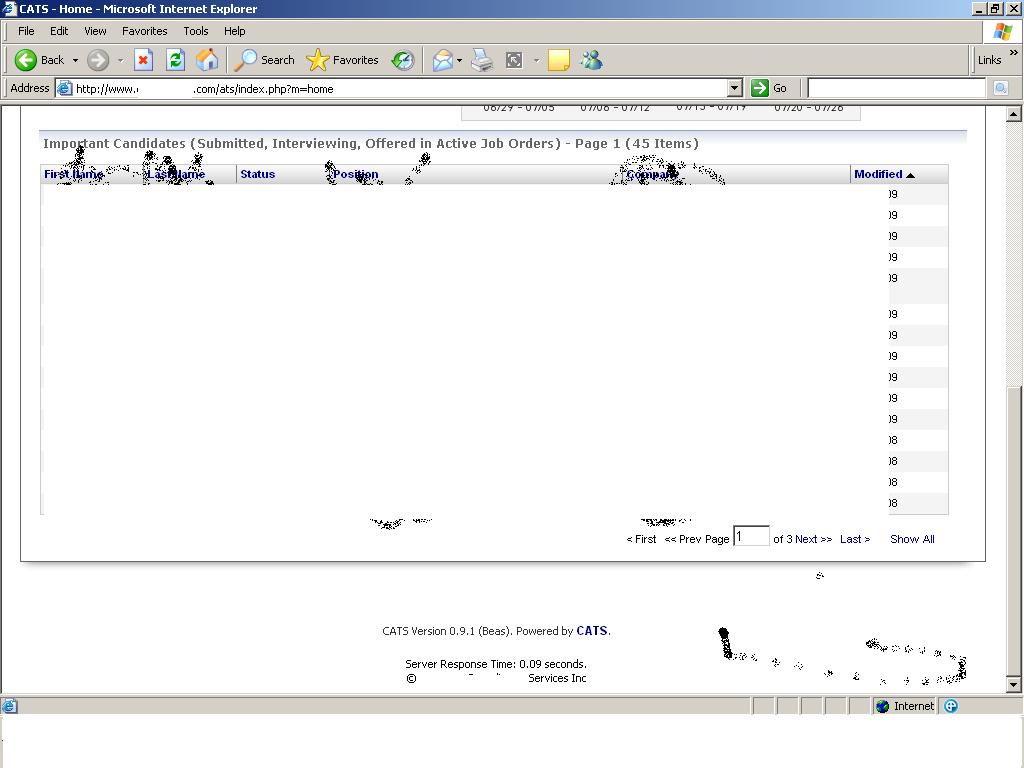Open Windows Messenger icon in toolbar
The image size is (1024, 768).
tap(591, 60)
